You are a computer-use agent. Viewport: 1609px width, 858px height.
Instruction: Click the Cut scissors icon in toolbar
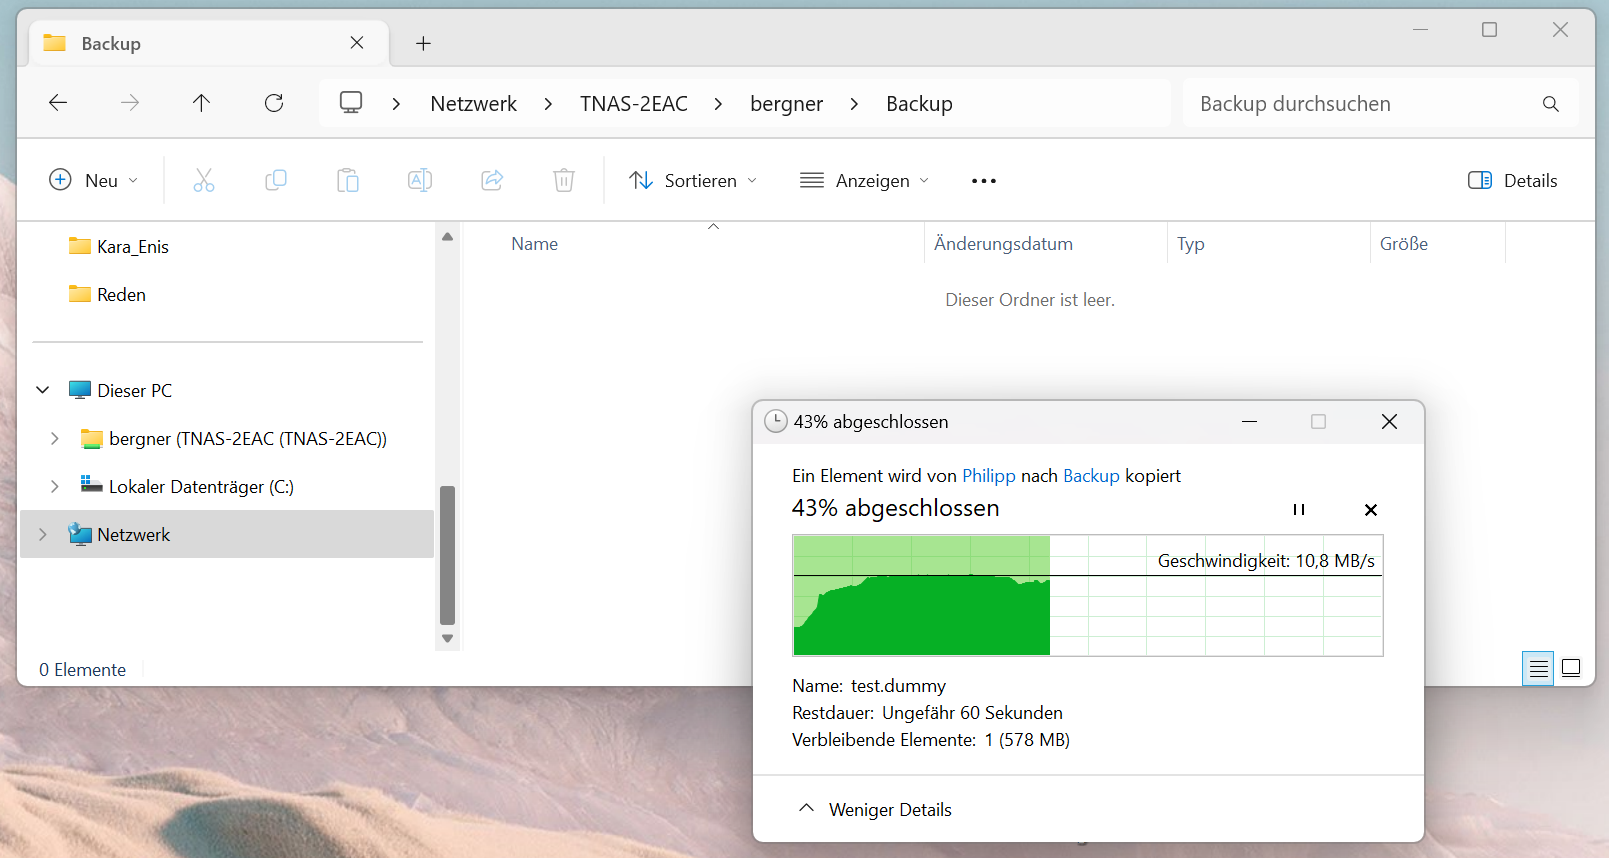(204, 180)
